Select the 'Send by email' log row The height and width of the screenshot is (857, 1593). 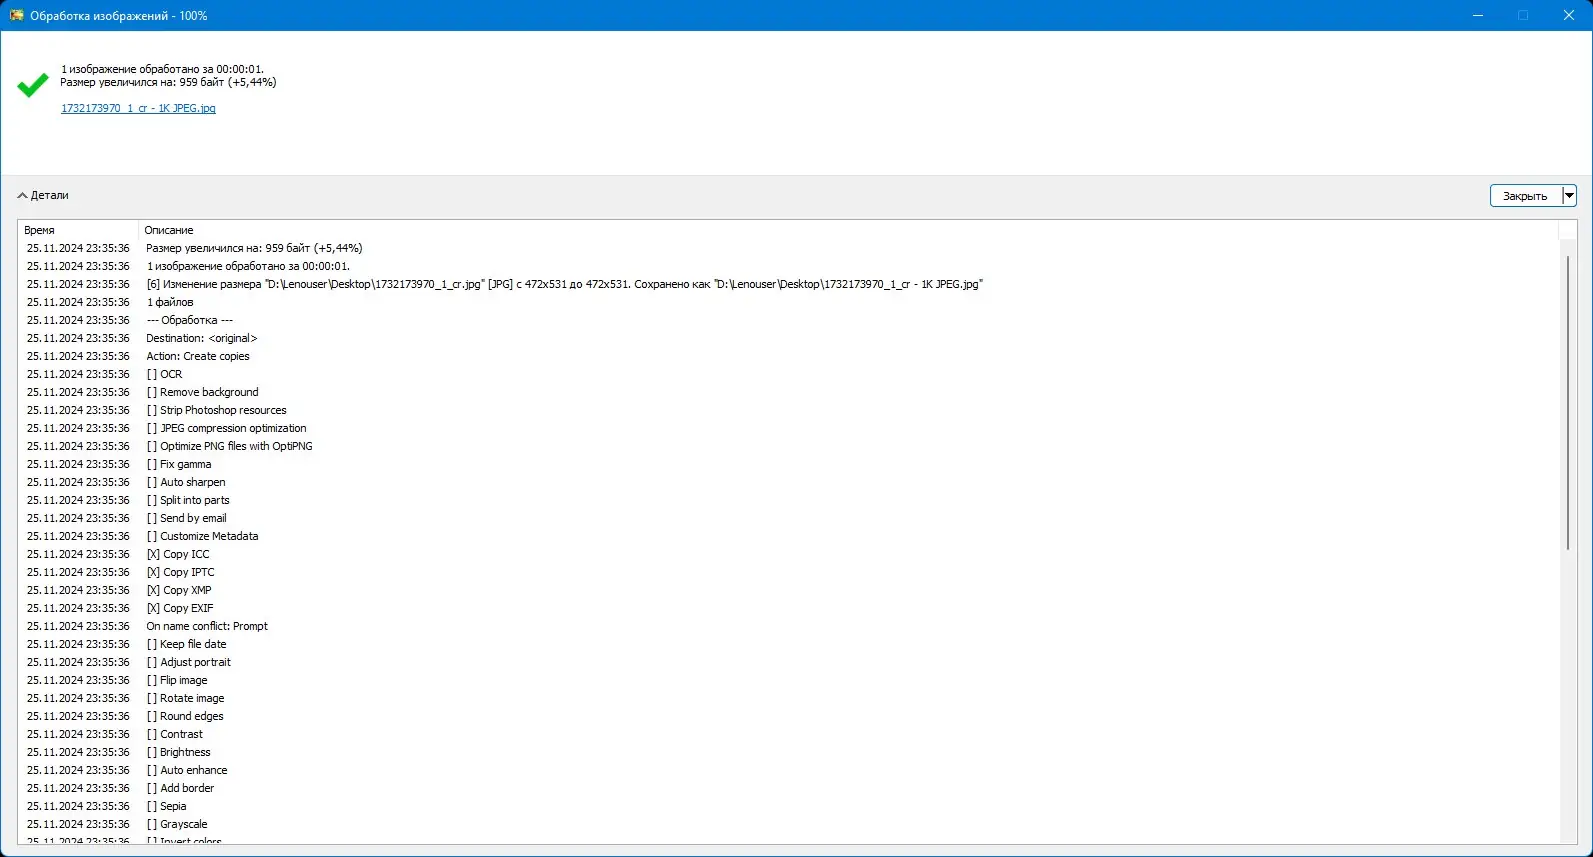[789, 518]
